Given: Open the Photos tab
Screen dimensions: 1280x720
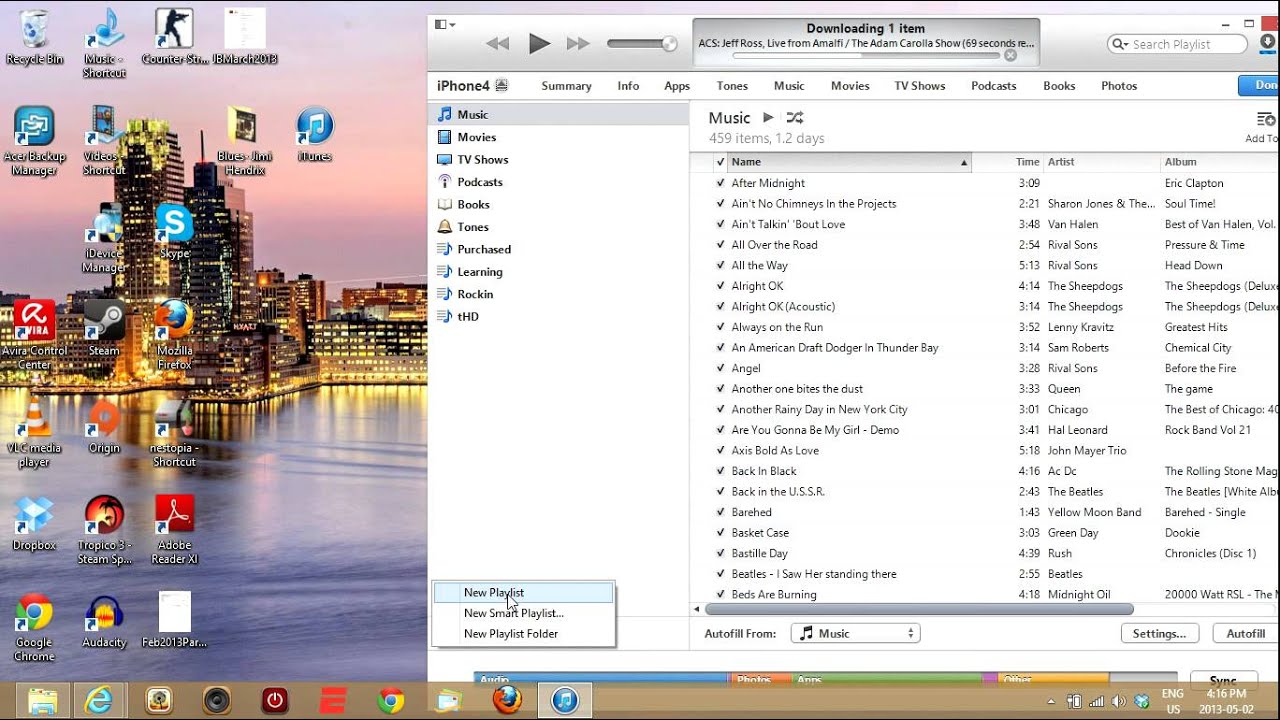Looking at the screenshot, I should [1119, 86].
